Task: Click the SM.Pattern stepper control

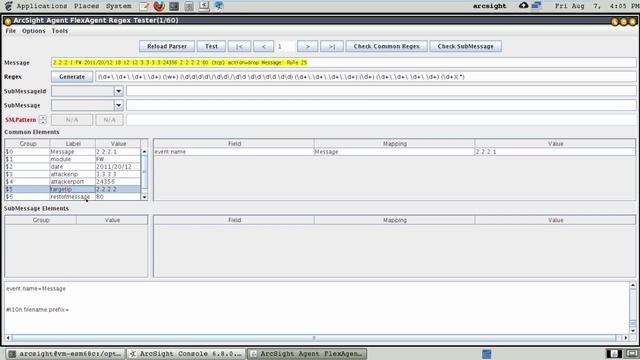Action: 43,120
